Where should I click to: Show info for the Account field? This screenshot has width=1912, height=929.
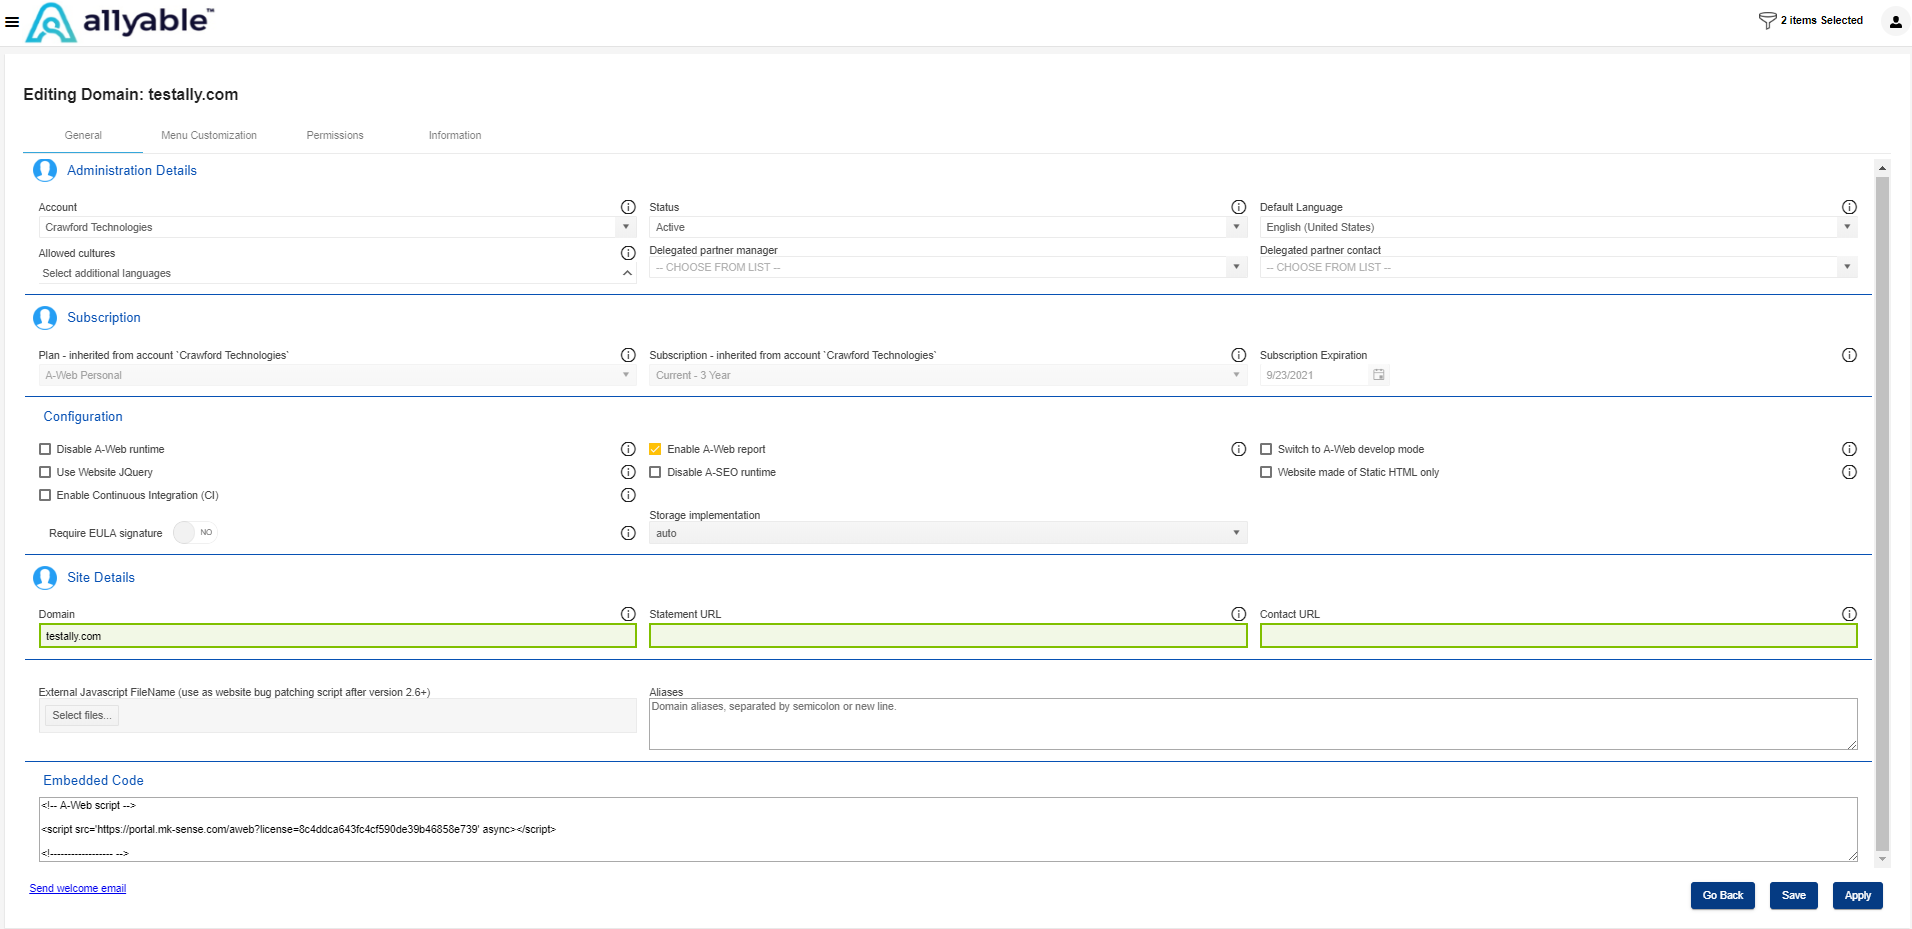point(628,207)
